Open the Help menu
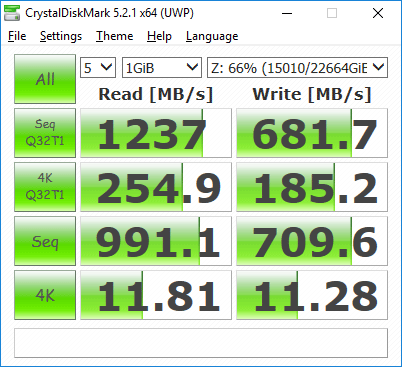The image size is (402, 367). tap(159, 36)
